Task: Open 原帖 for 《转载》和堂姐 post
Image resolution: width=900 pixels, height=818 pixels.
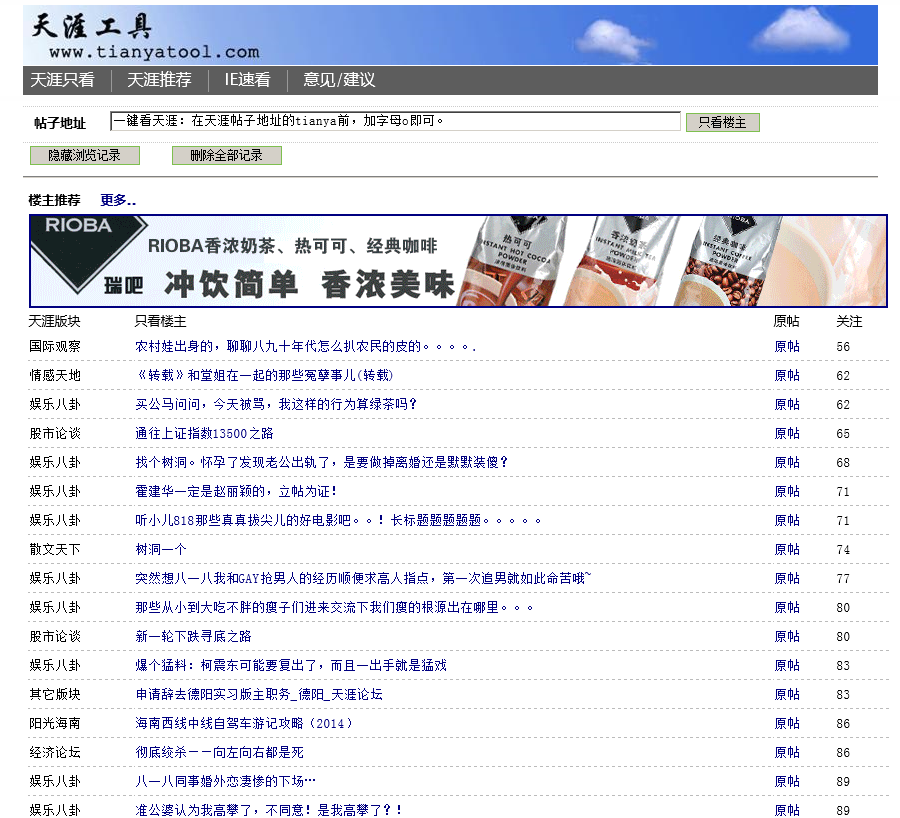Action: coord(787,375)
